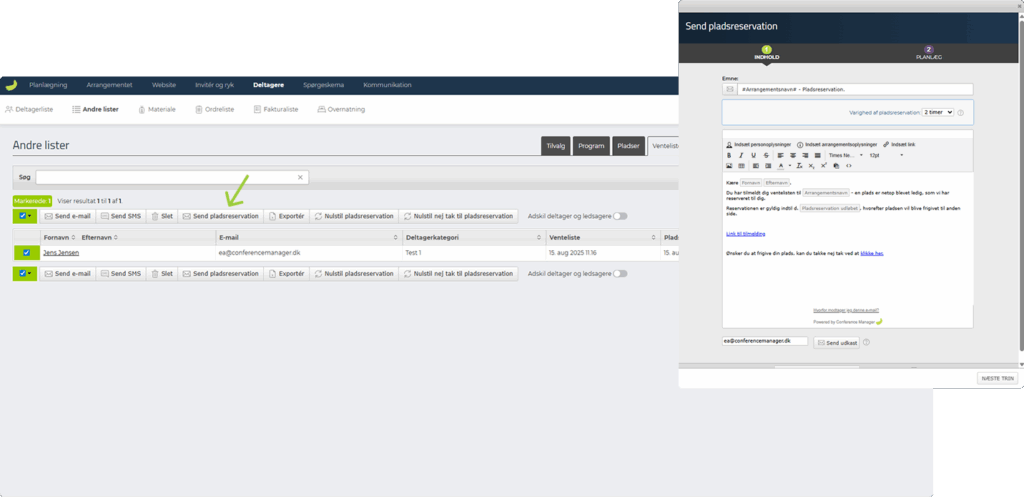Image resolution: width=1024 pixels, height=497 pixels.
Task: Click Send SMS button below the table
Action: point(121,274)
